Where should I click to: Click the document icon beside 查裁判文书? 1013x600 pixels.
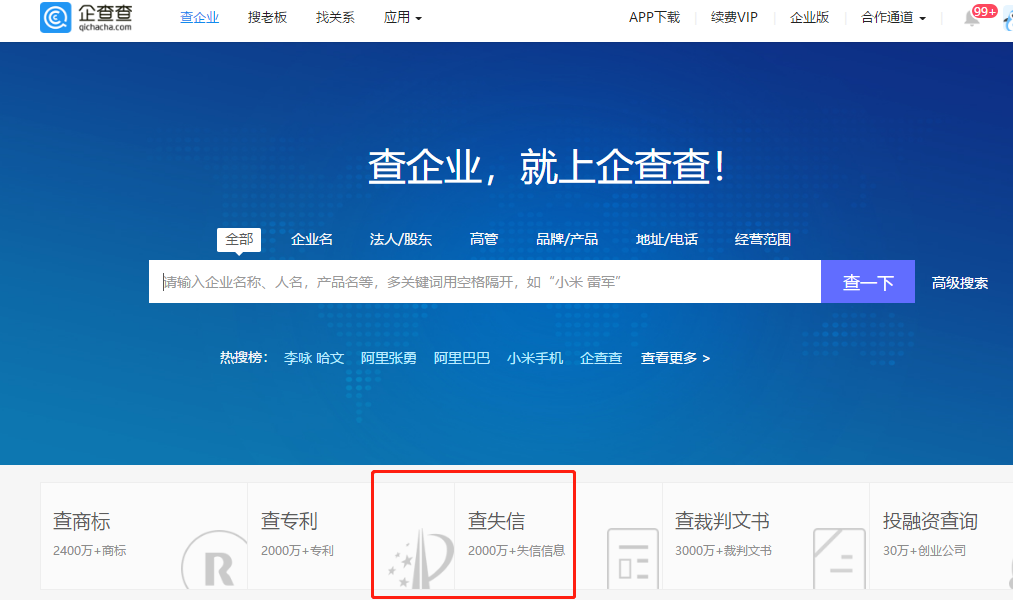point(633,559)
